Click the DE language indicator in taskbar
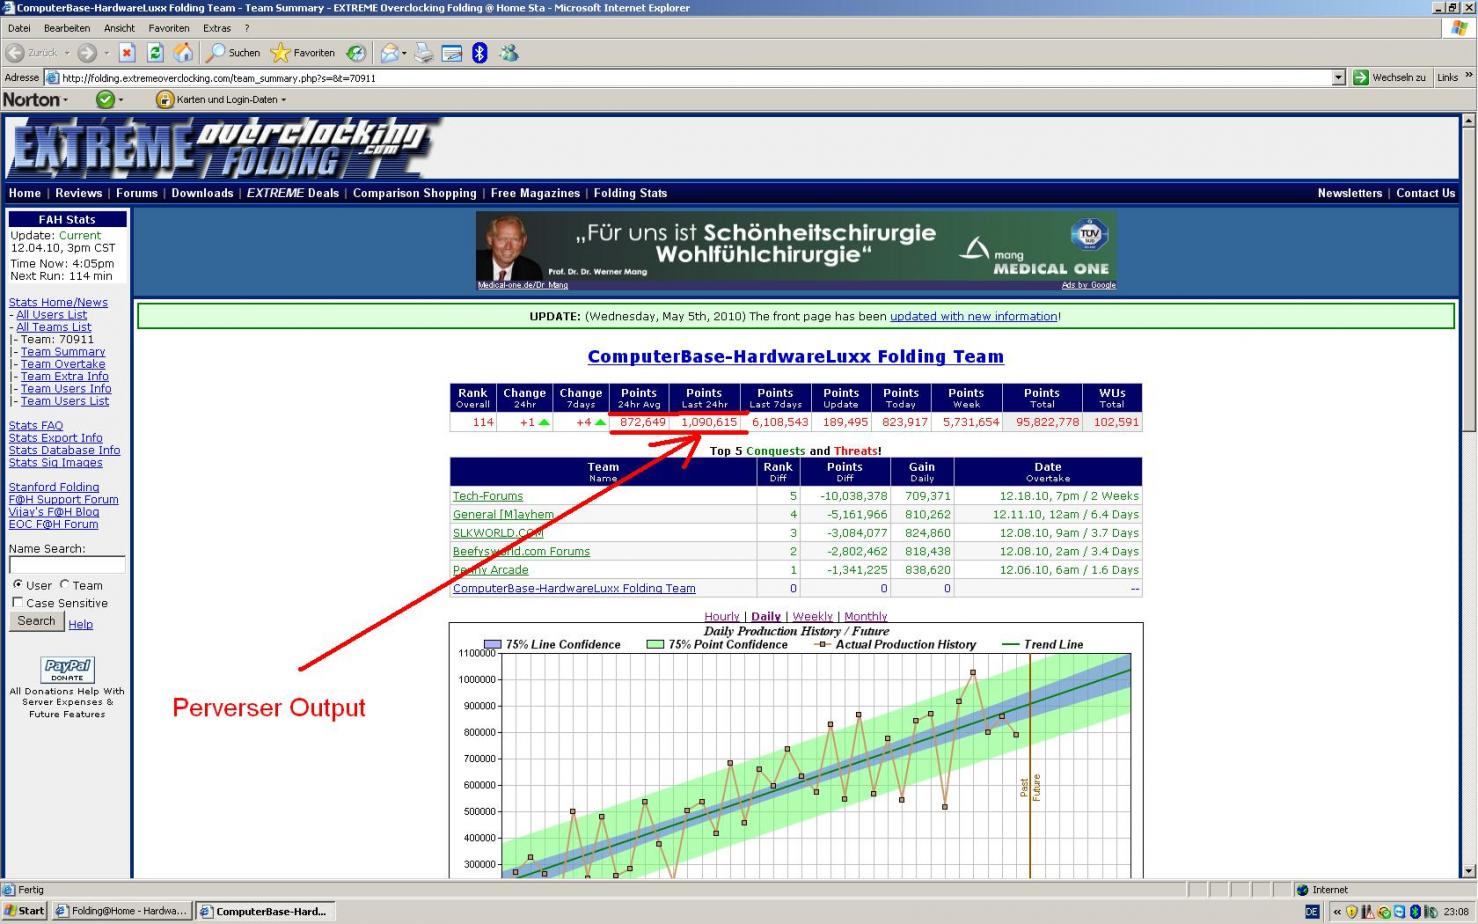Screen dimensions: 1478x924 tap(1312, 911)
